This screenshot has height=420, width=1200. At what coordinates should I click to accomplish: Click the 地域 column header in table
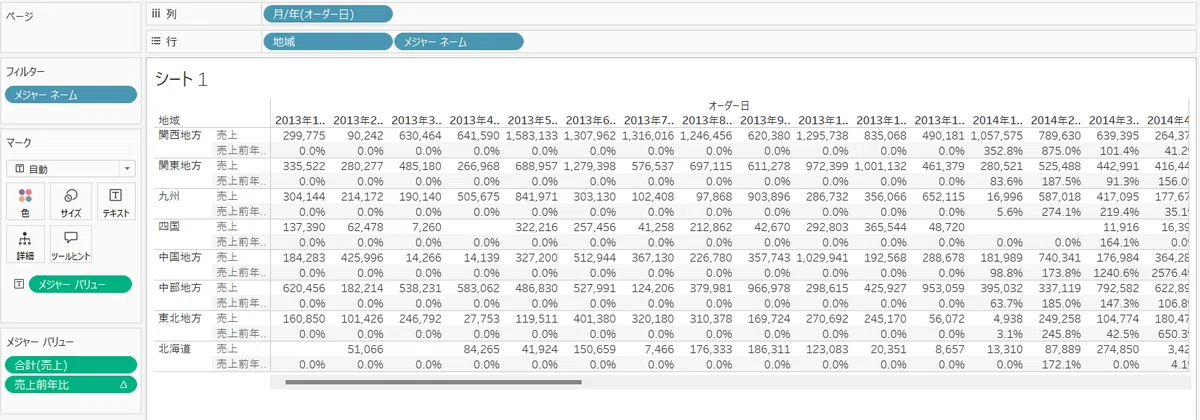[x=169, y=120]
